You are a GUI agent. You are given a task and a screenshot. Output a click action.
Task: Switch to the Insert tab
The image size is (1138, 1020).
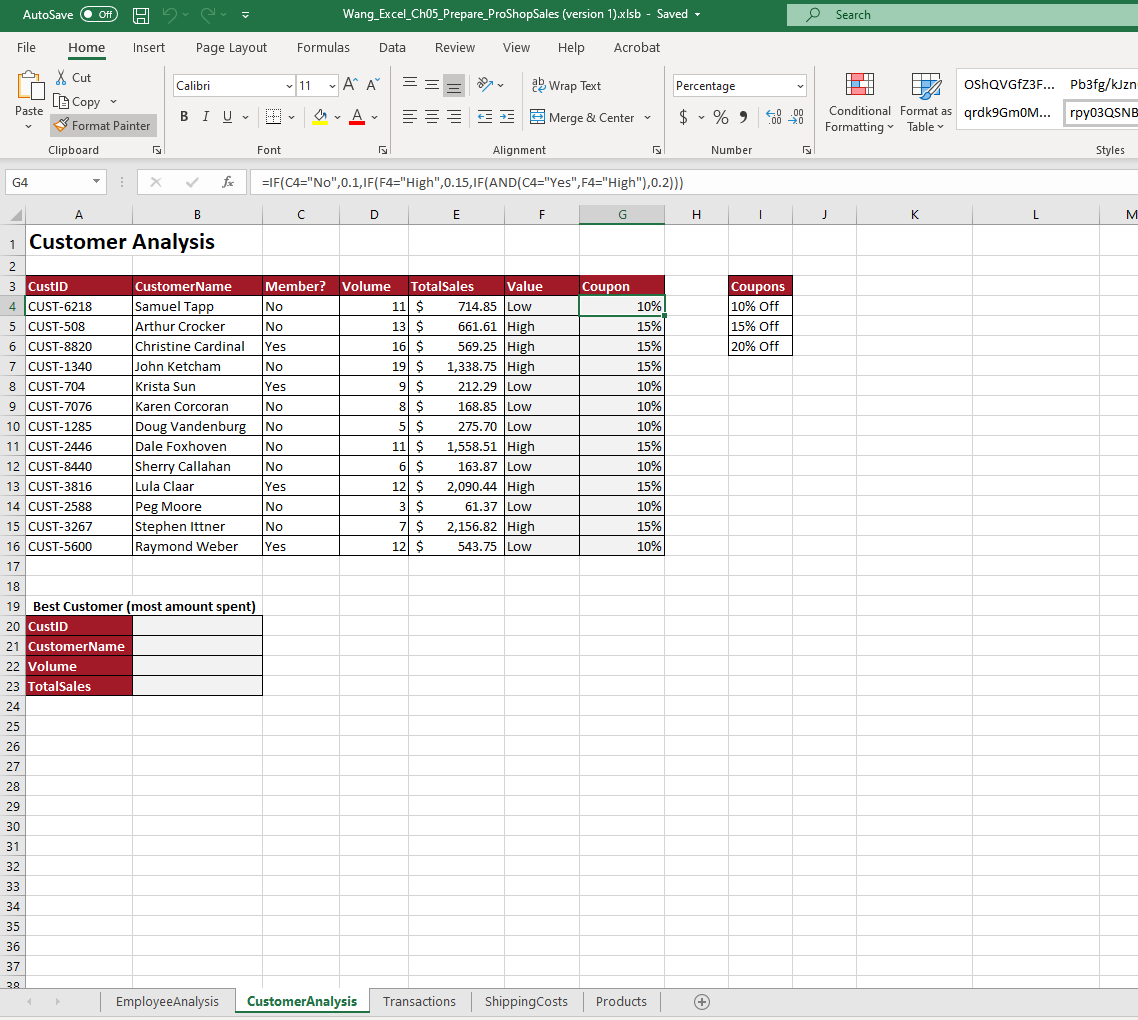click(149, 47)
